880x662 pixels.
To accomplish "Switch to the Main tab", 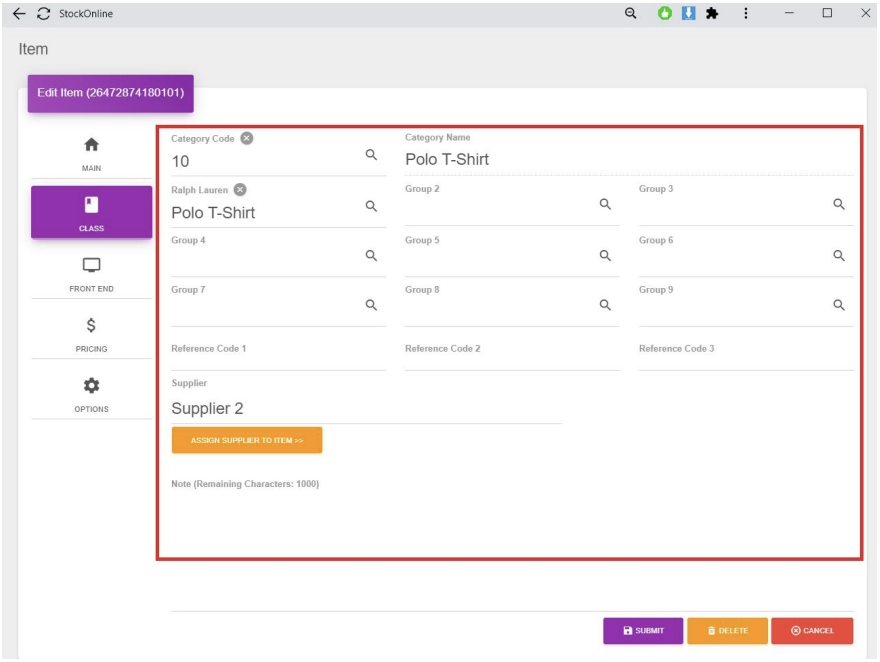I will pos(91,152).
